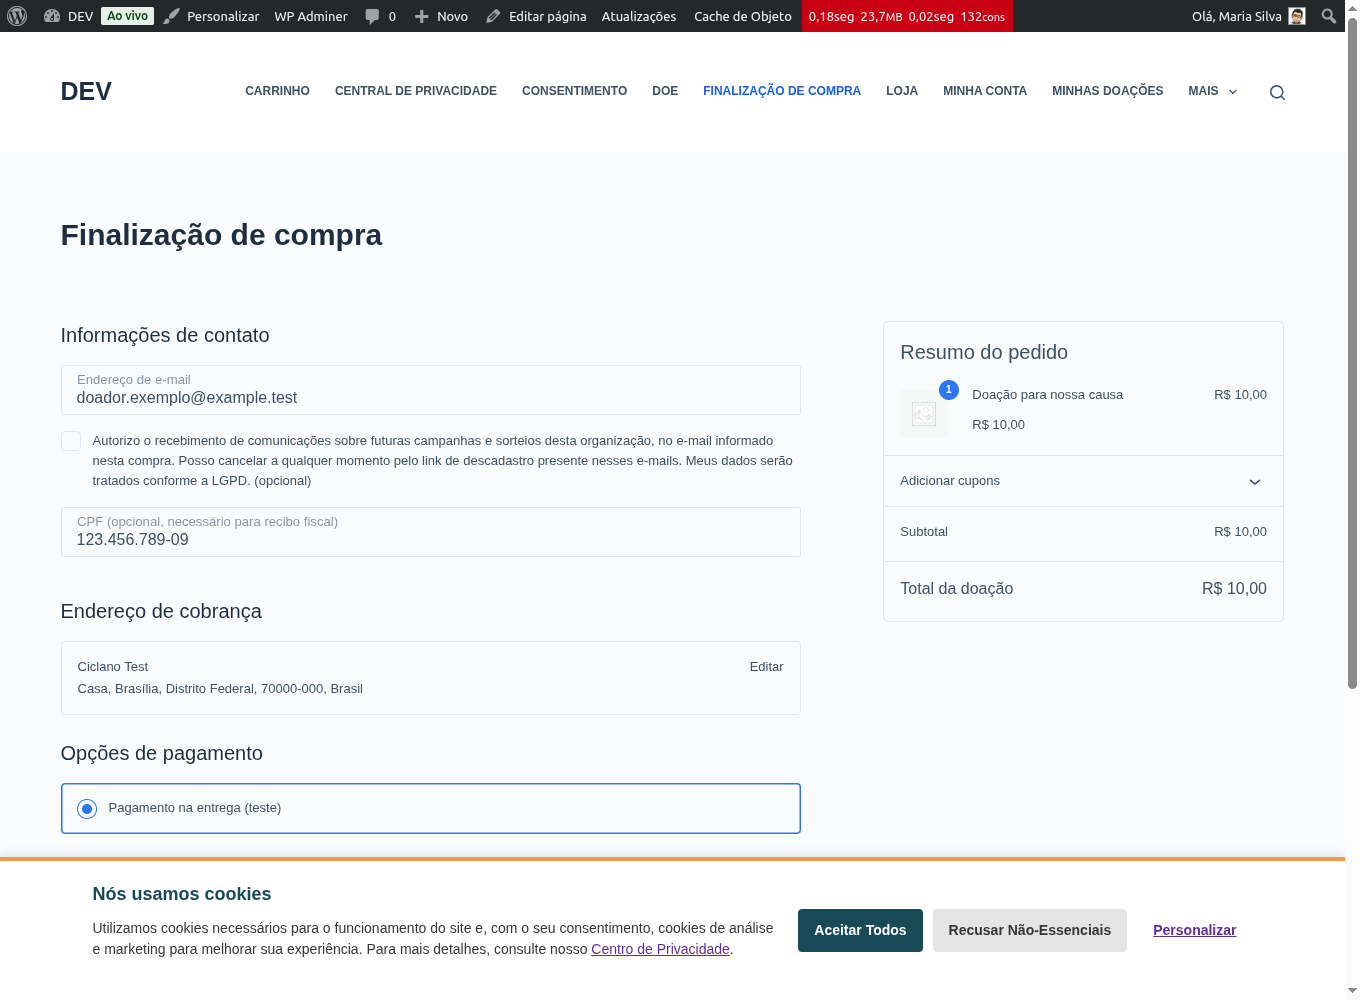Click the plus icon next to Novo
Viewport: 1360px width, 1000px height.
pos(421,16)
